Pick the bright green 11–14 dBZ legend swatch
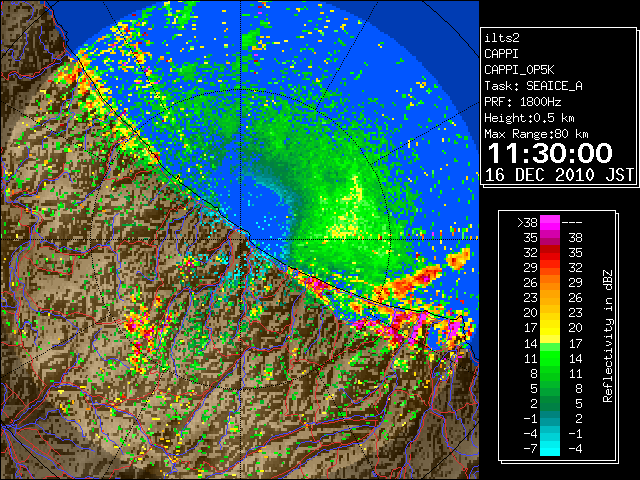This screenshot has width=640, height=480. tap(550, 358)
